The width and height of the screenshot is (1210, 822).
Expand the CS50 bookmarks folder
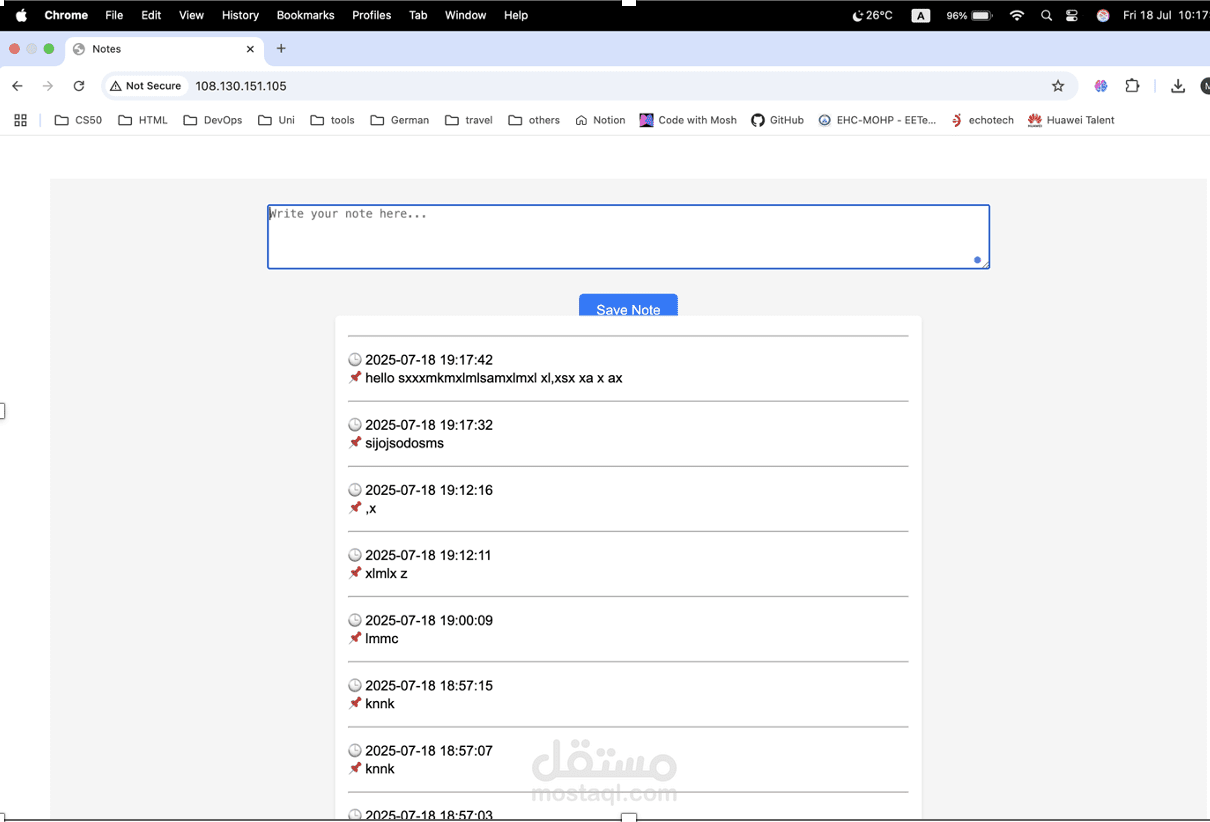[x=78, y=120]
